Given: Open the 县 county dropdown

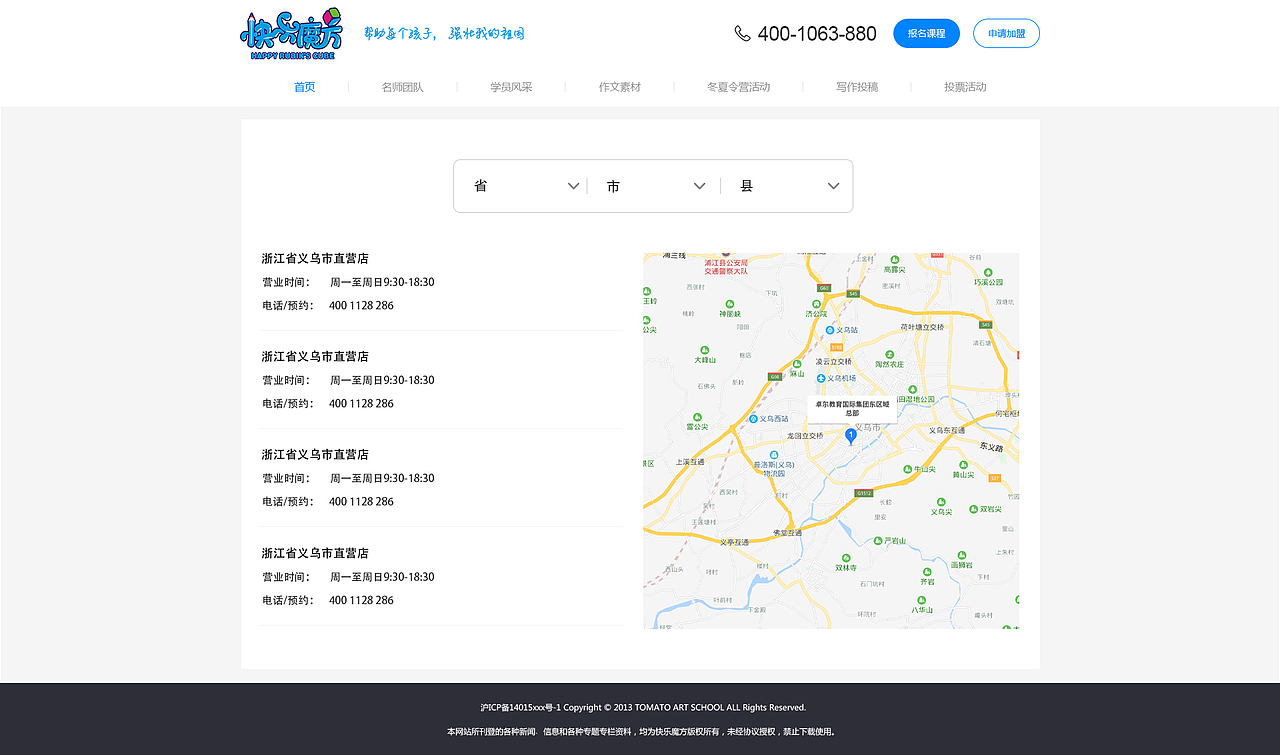Looking at the screenshot, I should 789,186.
